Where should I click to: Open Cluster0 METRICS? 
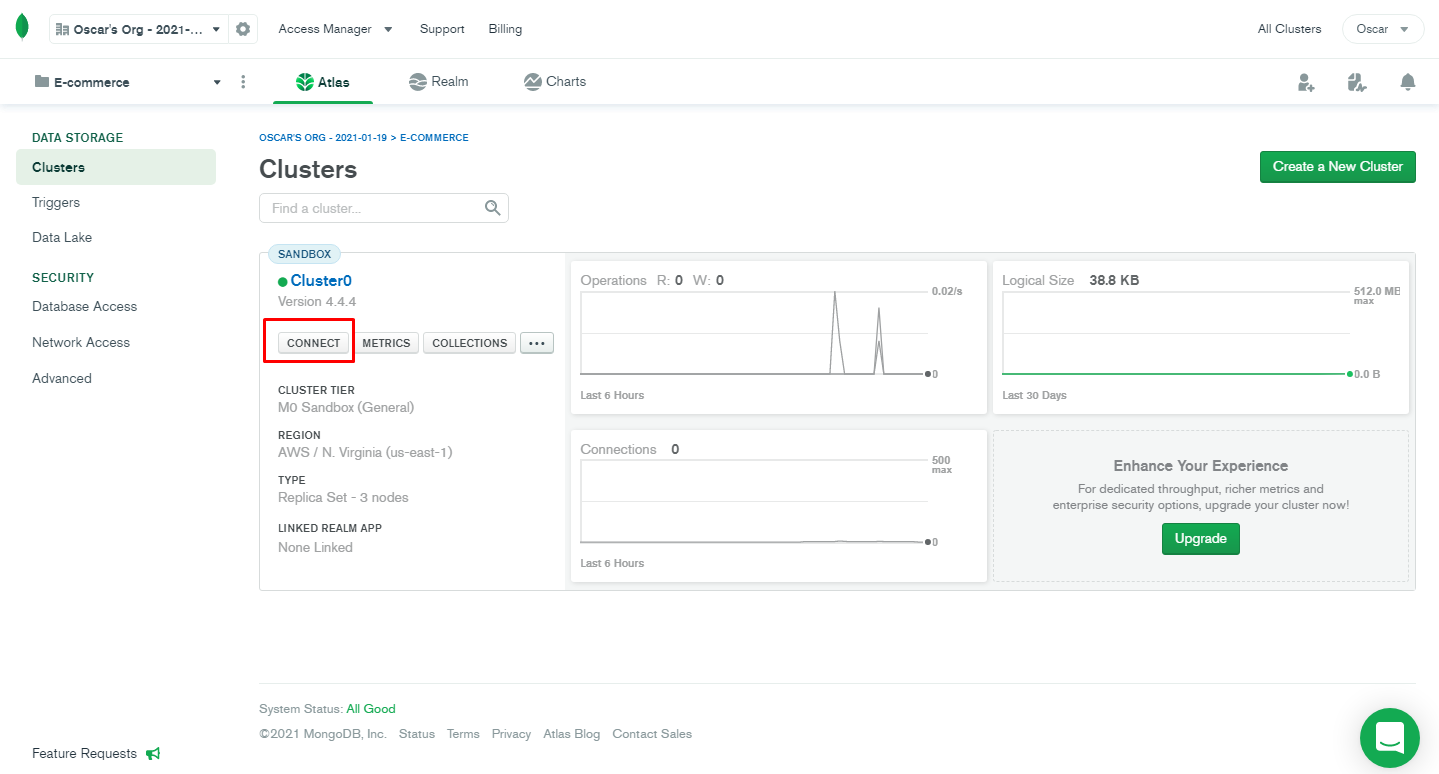click(x=386, y=343)
